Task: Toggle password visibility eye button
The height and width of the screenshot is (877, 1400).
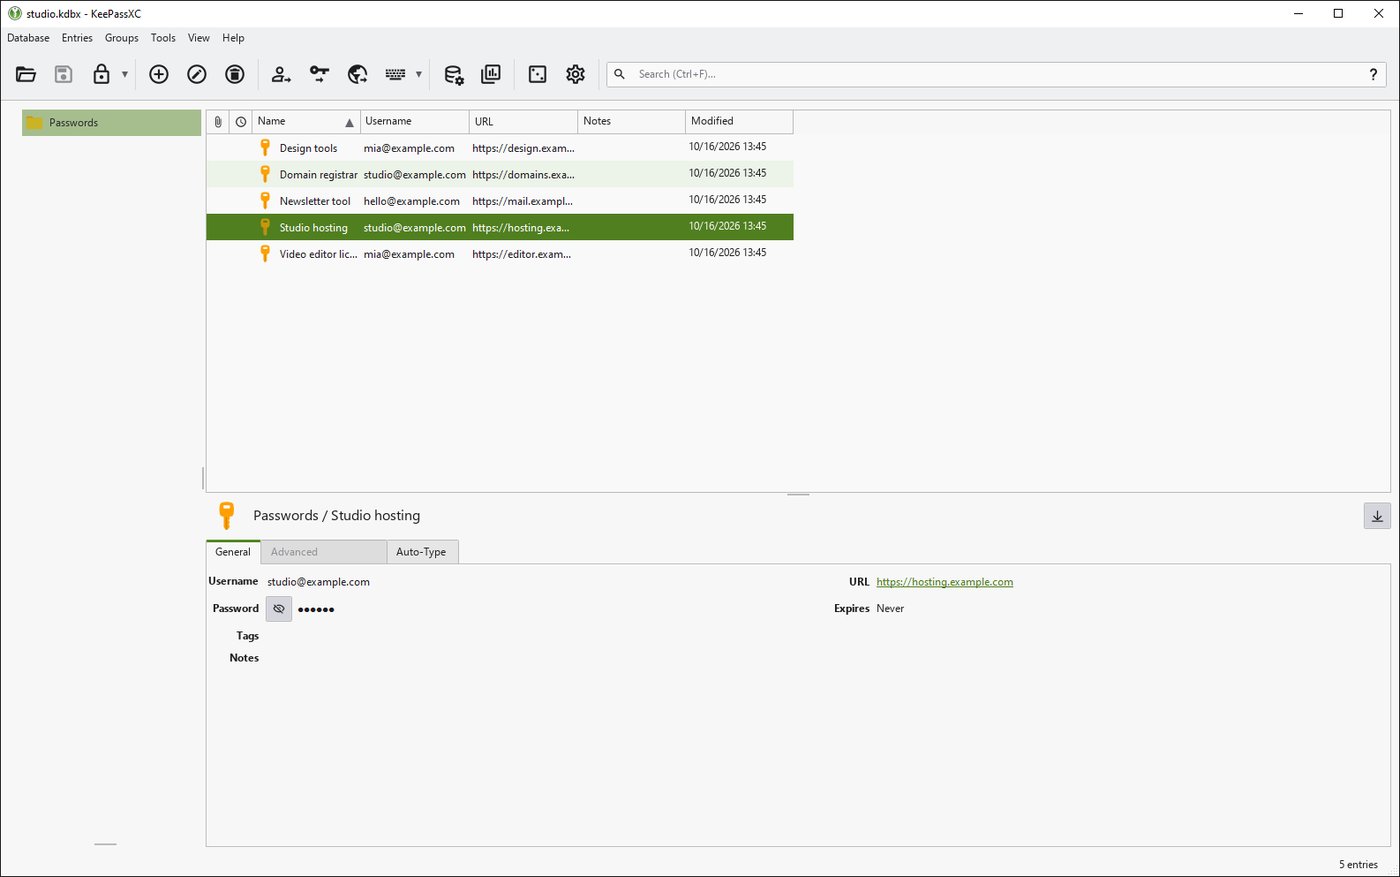Action: [x=279, y=608]
